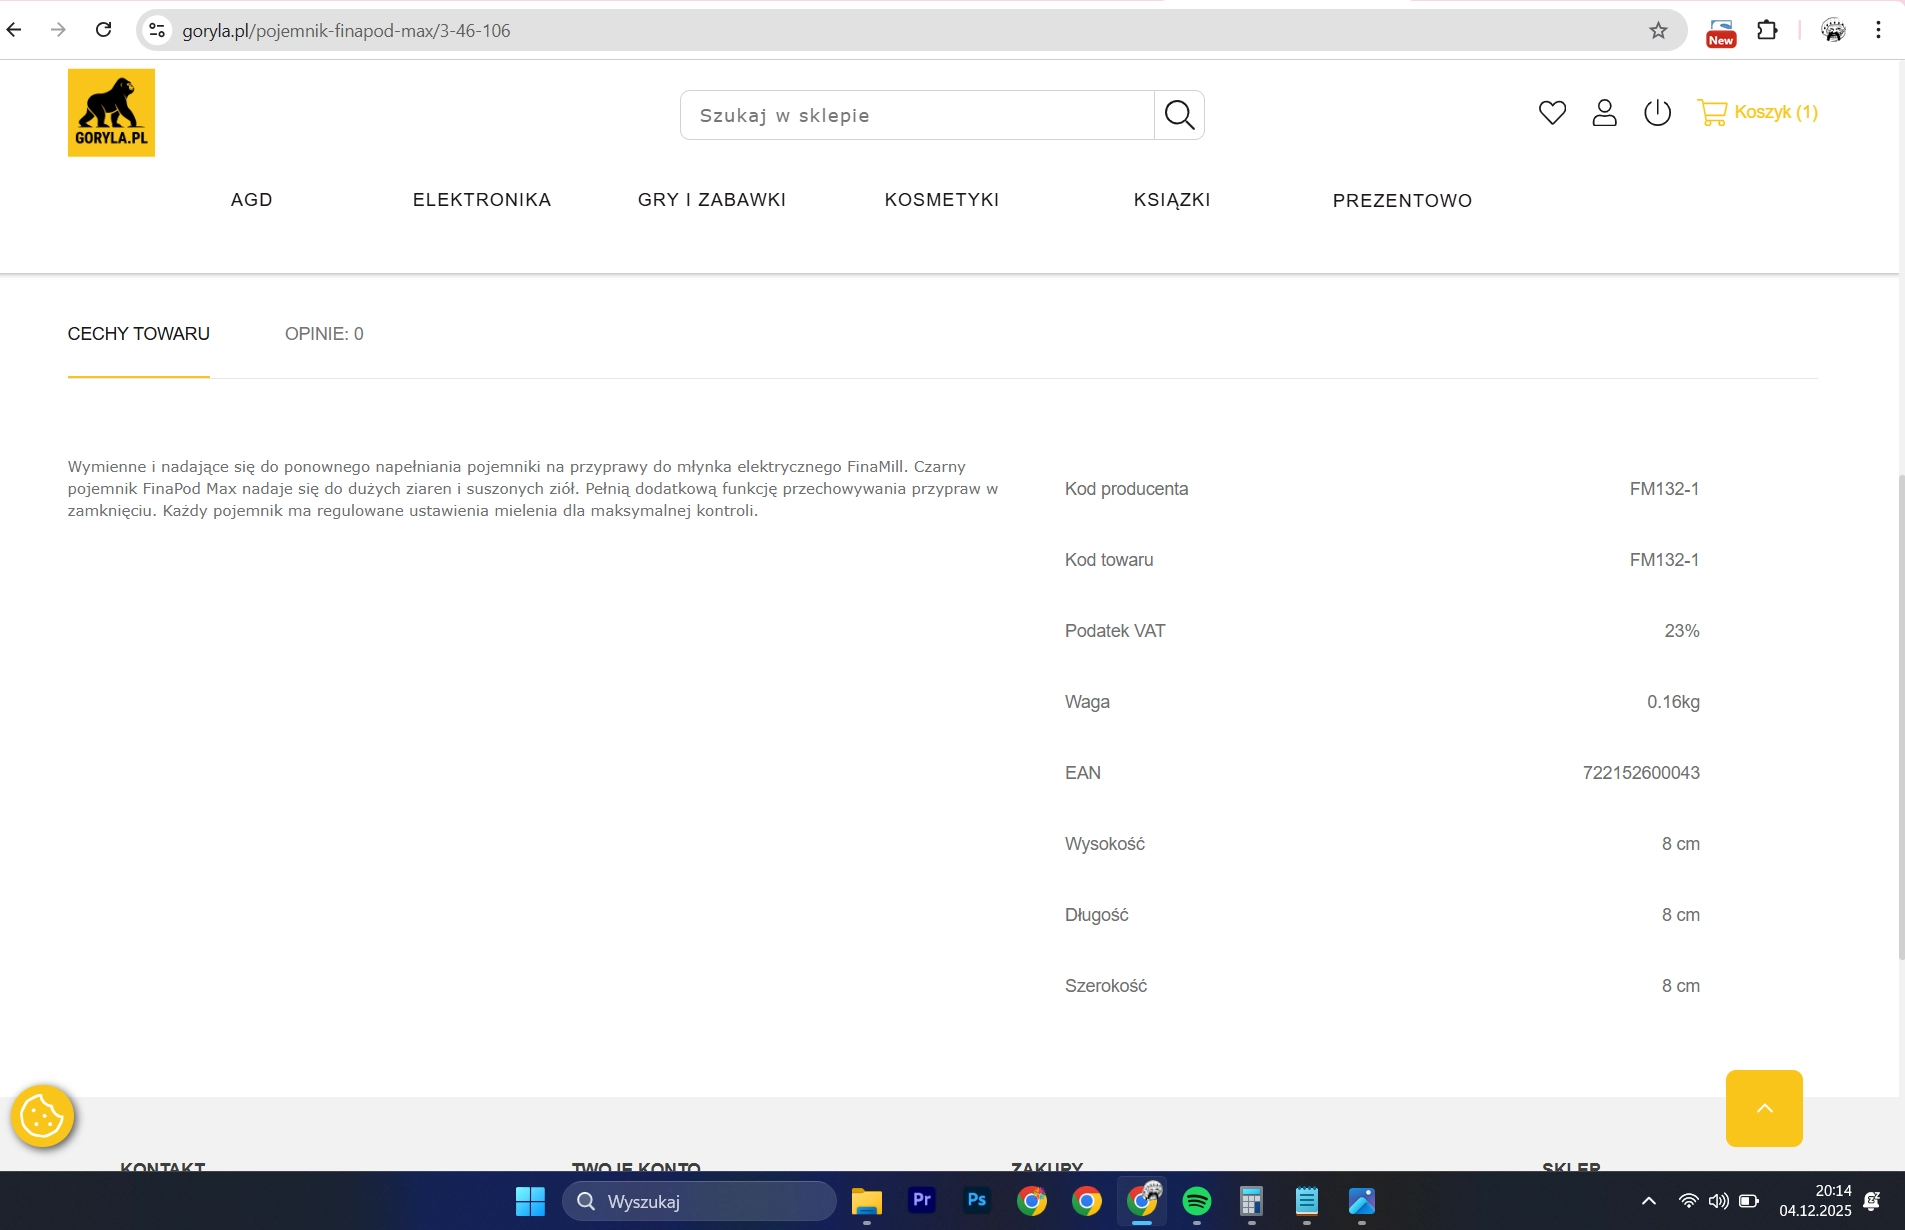Click the power logout icon
Screen dimensions: 1905x1230
(x=1657, y=113)
